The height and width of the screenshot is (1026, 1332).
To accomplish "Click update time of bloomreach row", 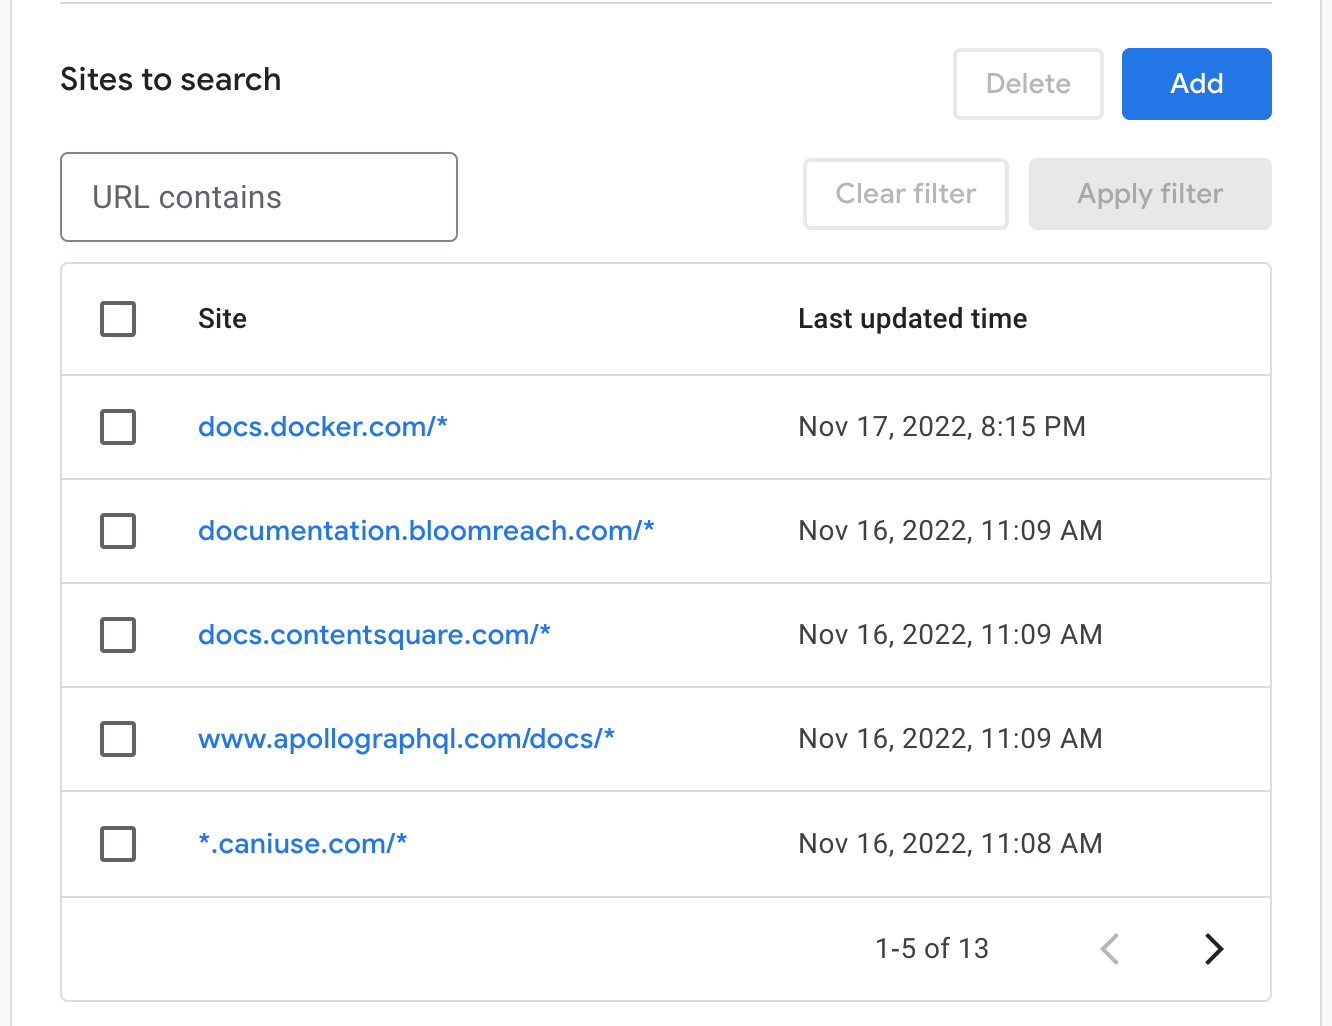I will coord(950,531).
